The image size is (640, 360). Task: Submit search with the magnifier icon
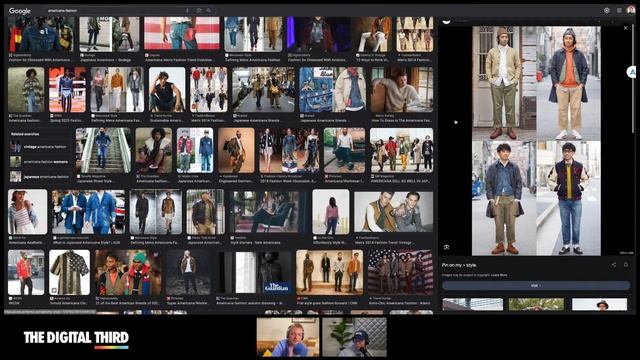(209, 11)
